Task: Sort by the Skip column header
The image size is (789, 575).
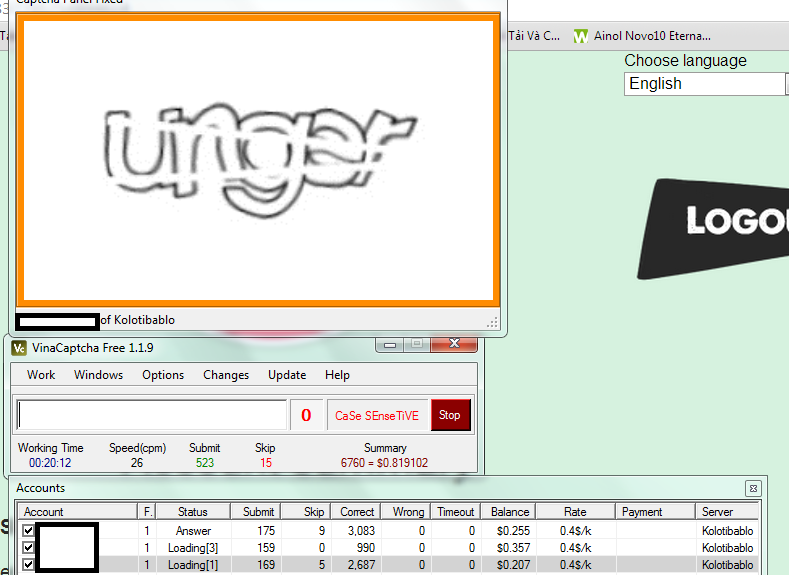Action: point(305,512)
